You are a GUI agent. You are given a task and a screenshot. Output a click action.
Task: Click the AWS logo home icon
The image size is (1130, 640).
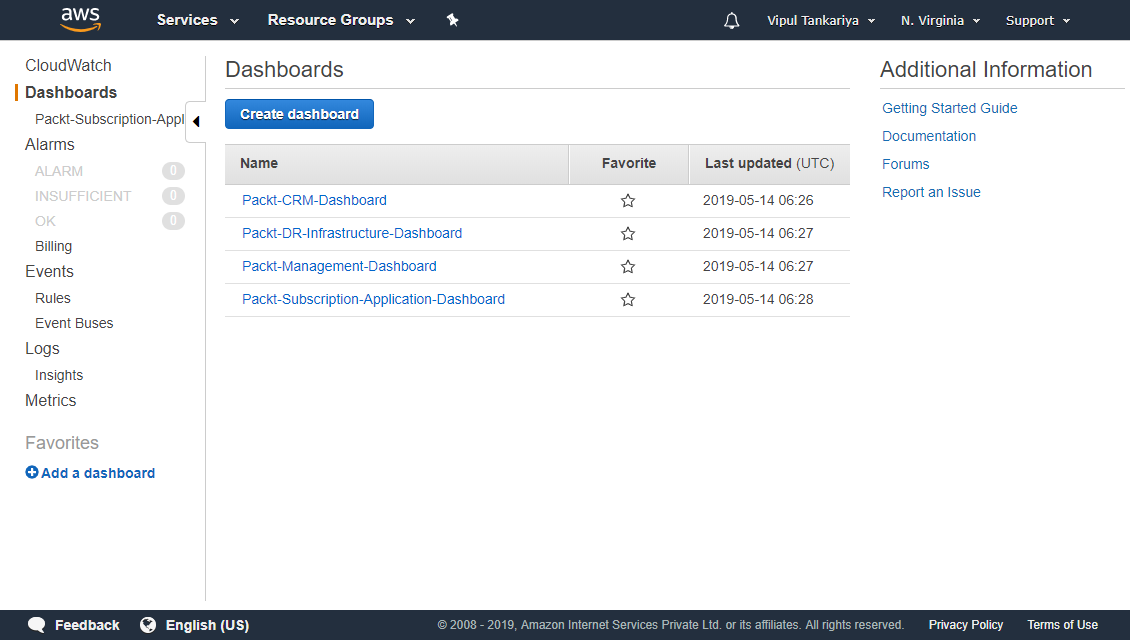(80, 19)
